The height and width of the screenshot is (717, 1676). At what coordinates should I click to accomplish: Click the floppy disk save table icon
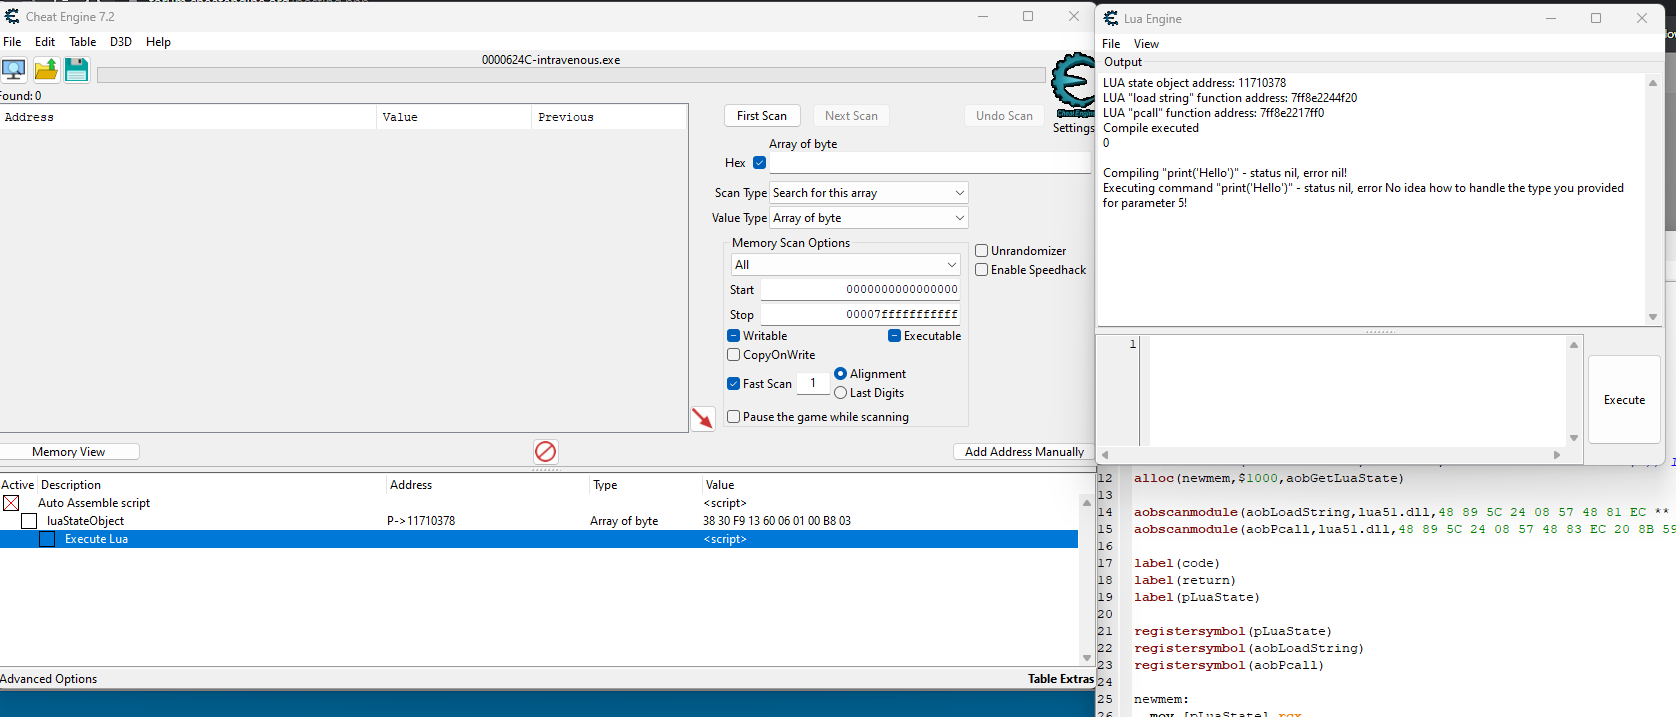coord(76,69)
